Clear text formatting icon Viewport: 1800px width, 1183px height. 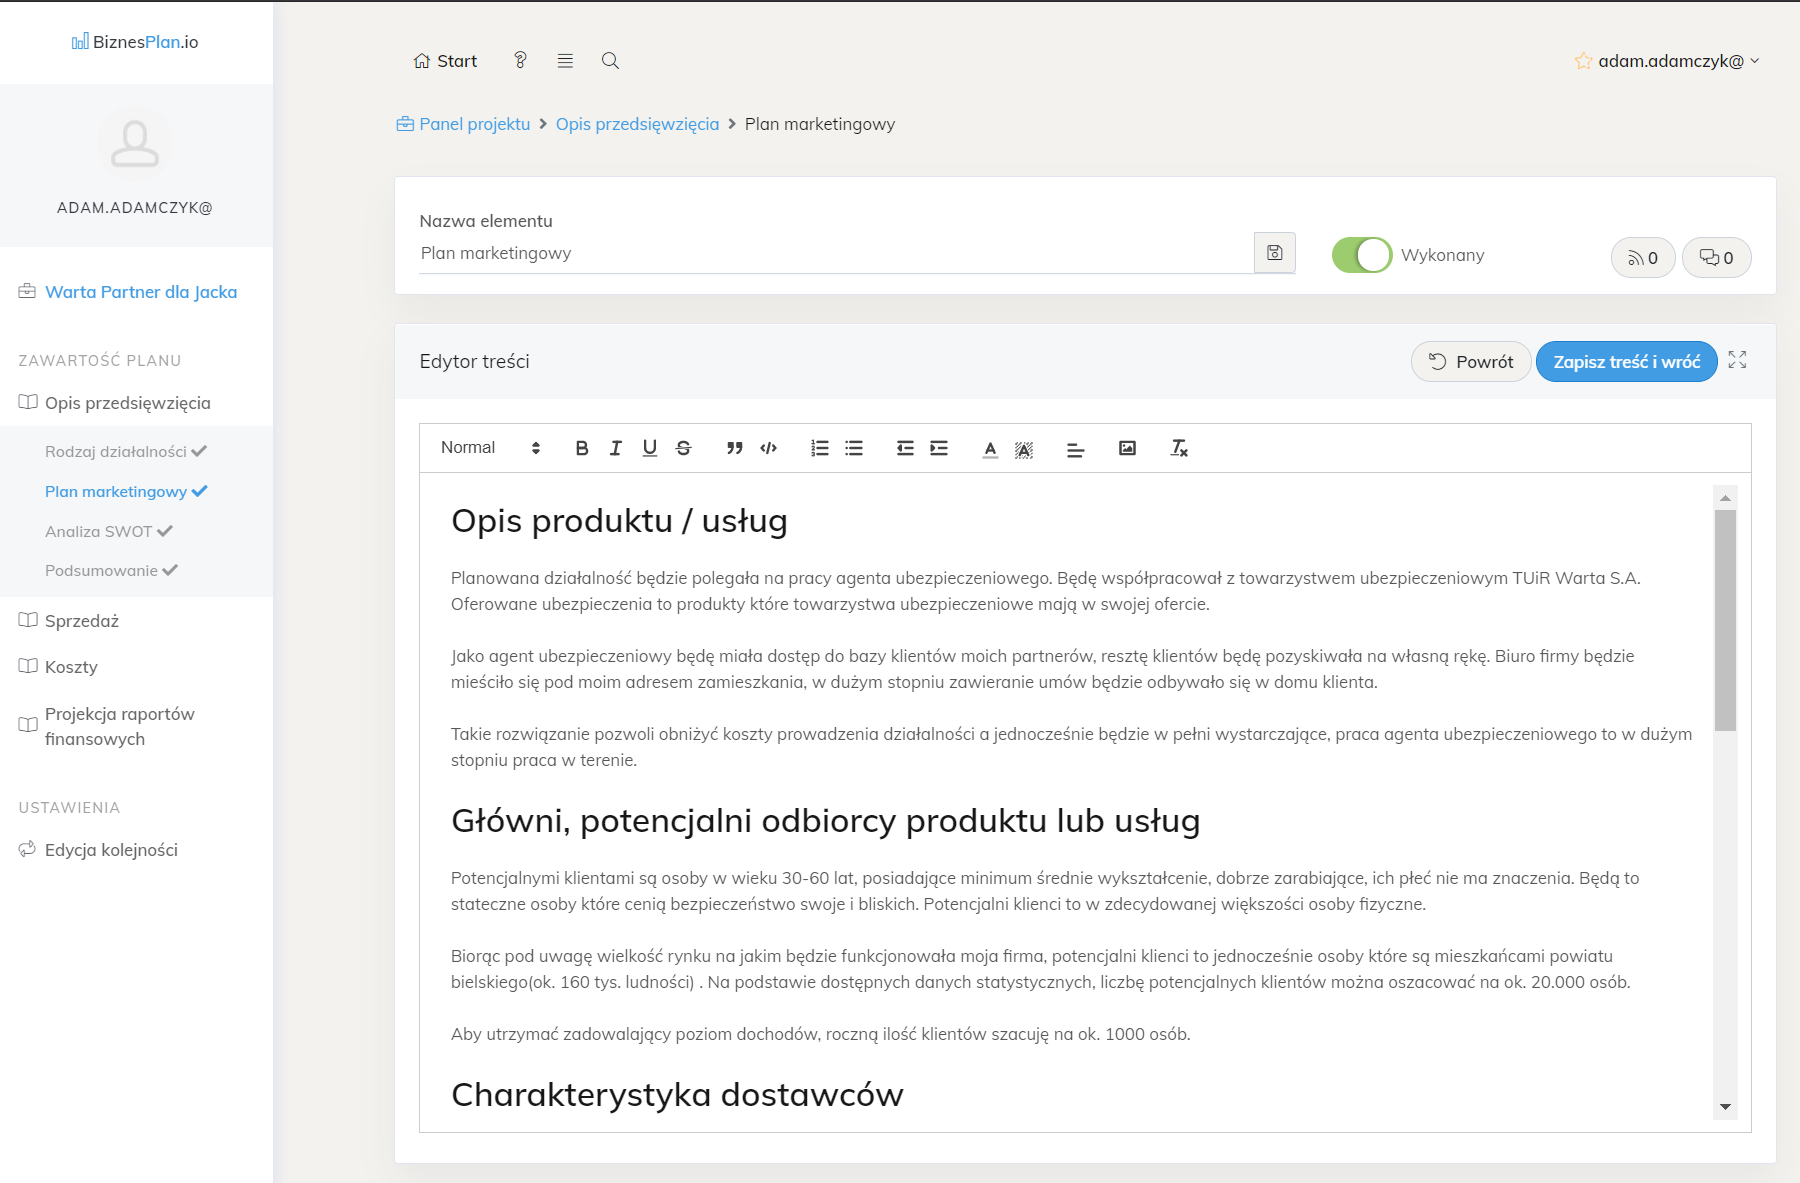pyautogui.click(x=1179, y=448)
